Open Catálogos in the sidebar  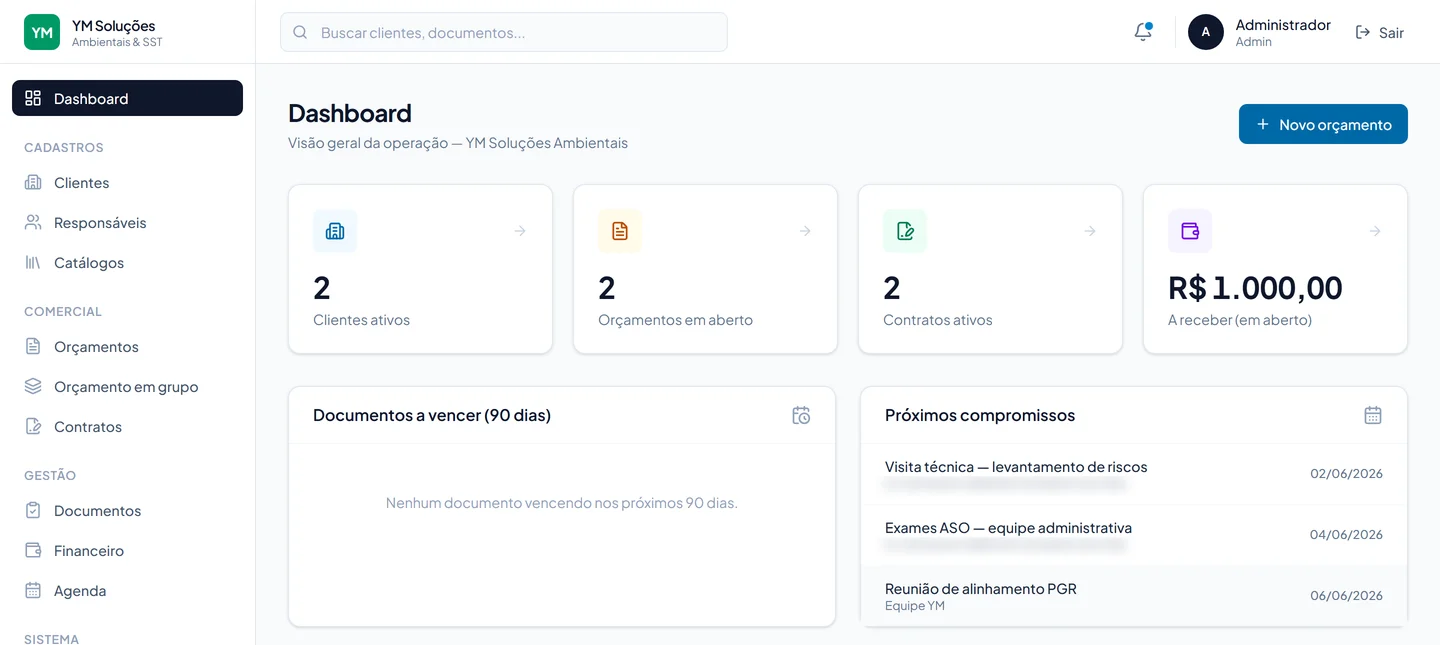tap(127, 262)
